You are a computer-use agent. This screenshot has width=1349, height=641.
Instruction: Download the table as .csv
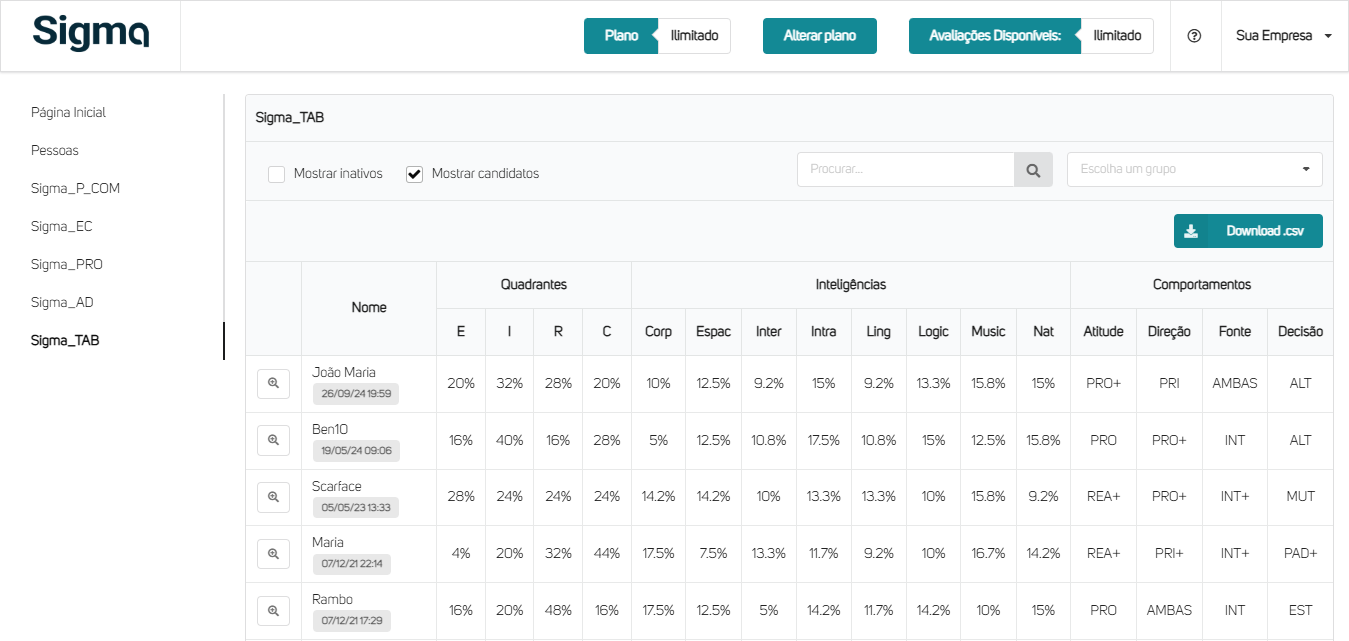1247,231
